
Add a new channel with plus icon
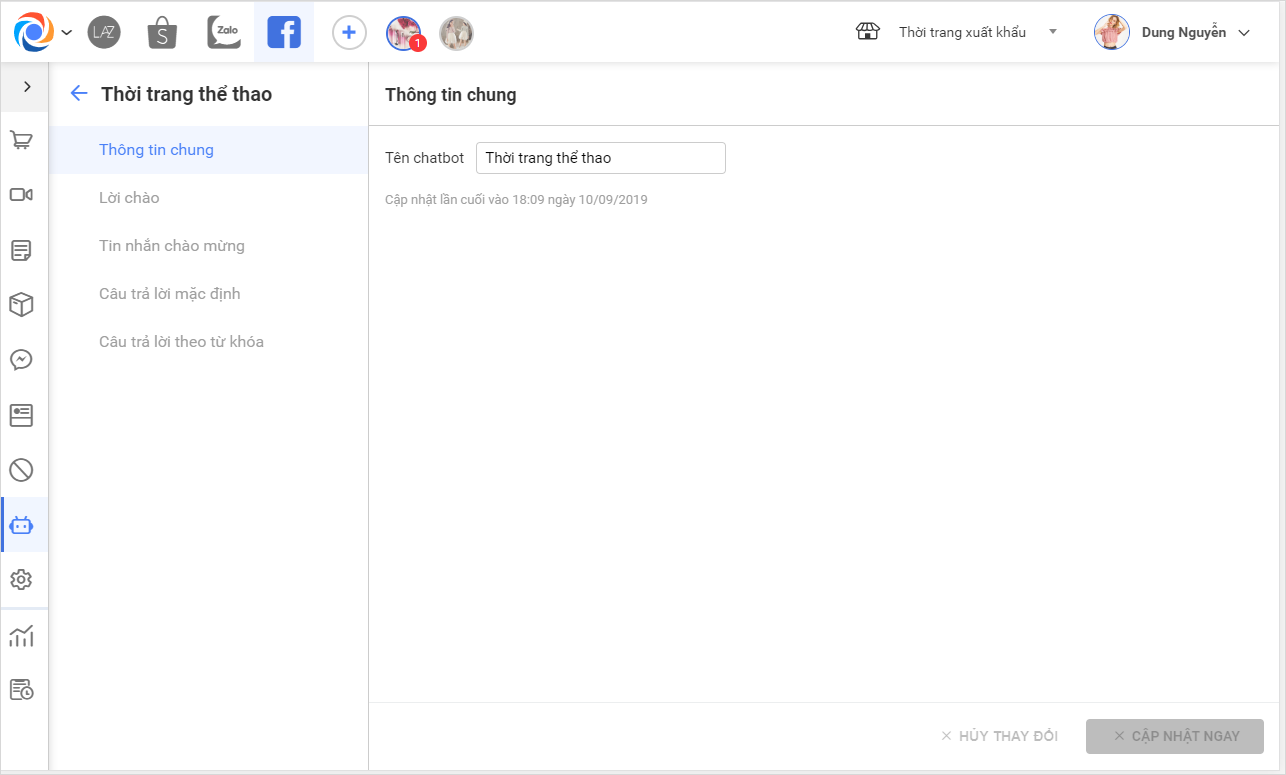pyautogui.click(x=348, y=33)
